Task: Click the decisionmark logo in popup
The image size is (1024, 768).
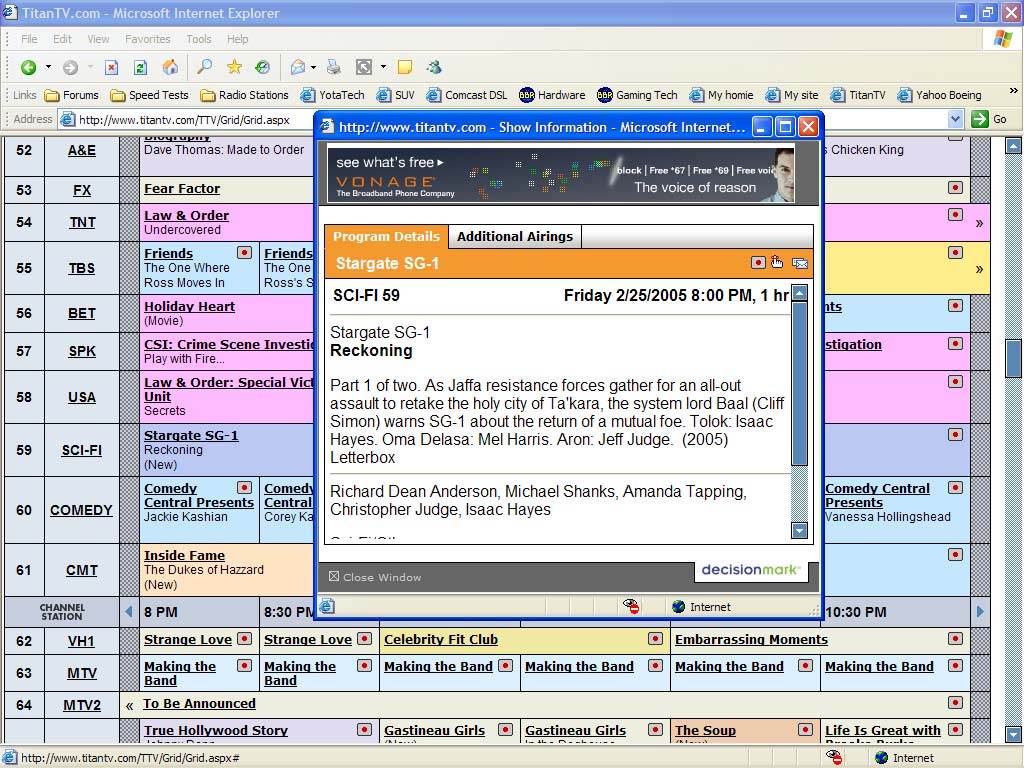Action: point(751,570)
